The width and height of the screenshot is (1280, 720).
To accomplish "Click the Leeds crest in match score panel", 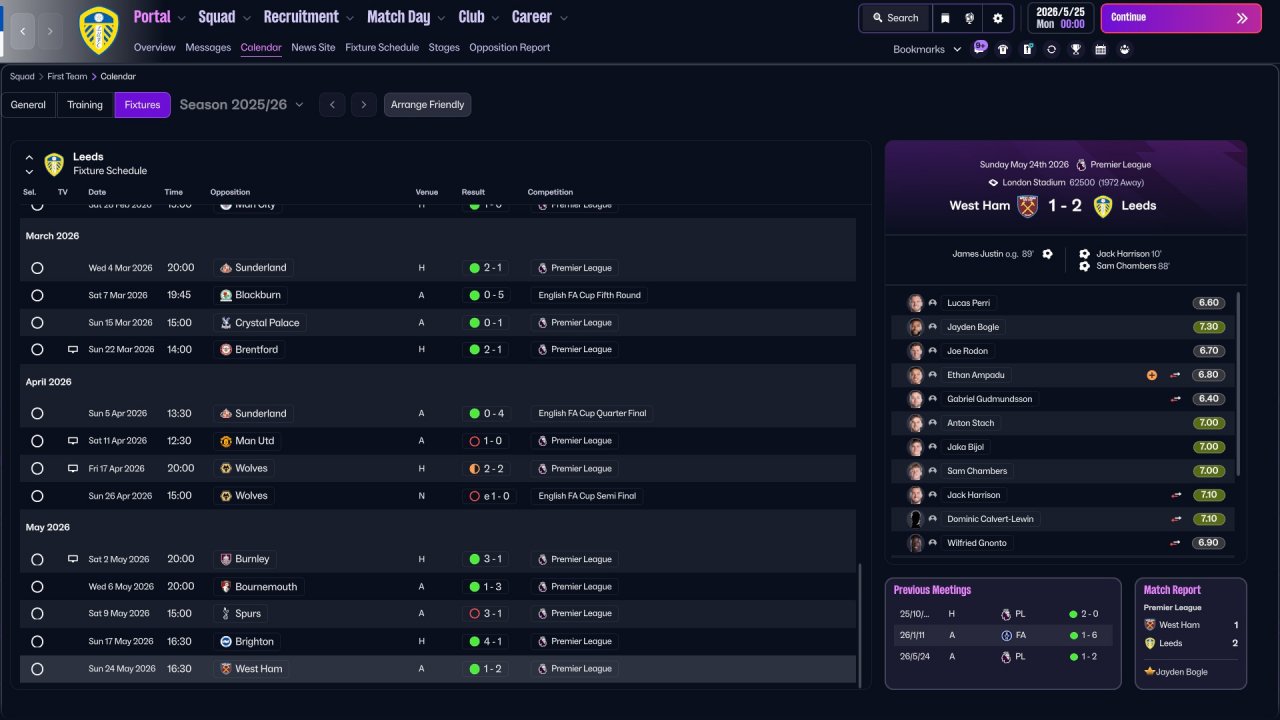I will pos(1103,206).
